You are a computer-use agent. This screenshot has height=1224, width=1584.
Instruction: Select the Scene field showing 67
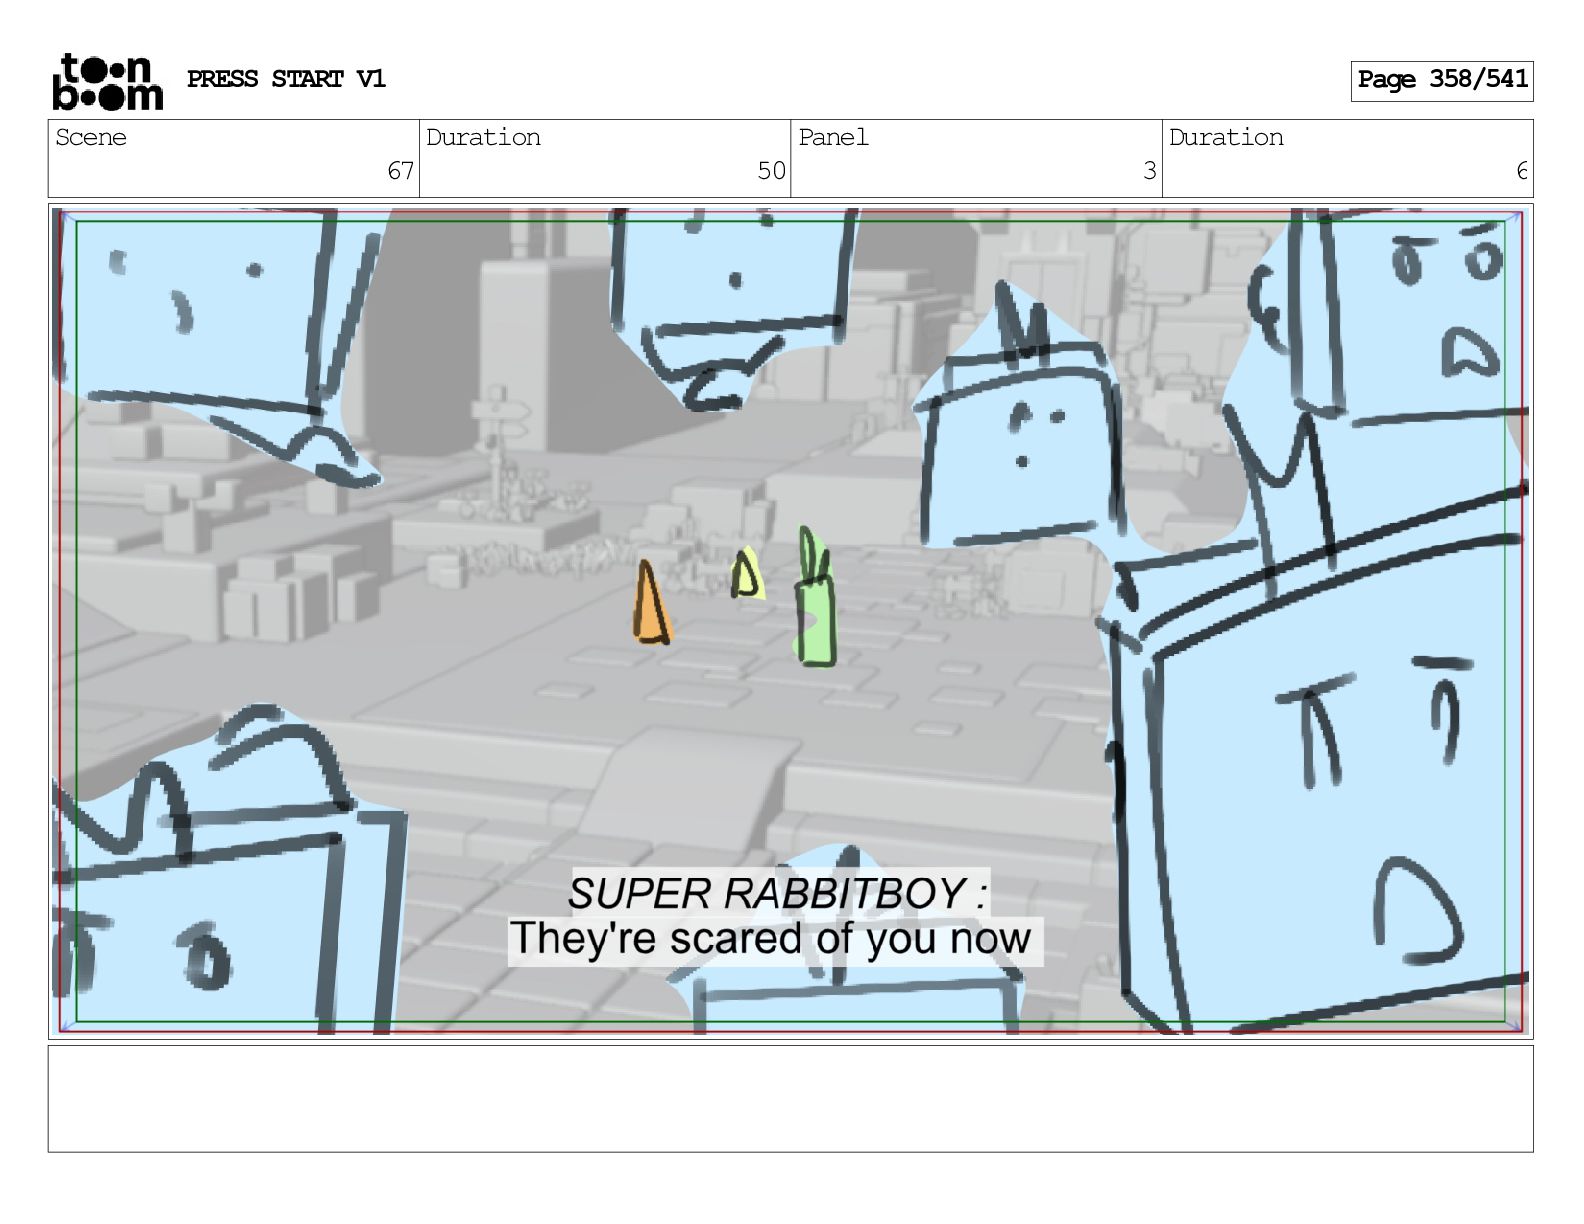tap(234, 158)
